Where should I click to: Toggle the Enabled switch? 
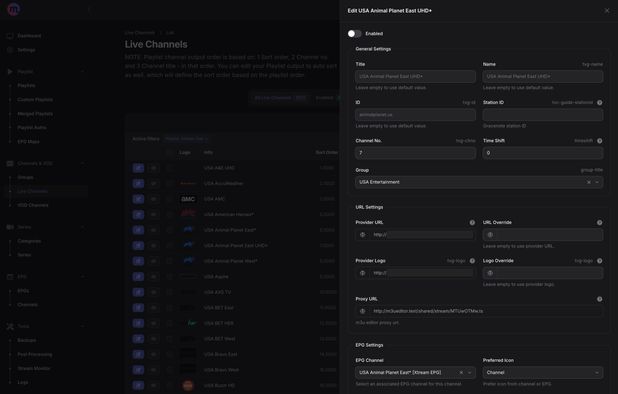point(354,33)
